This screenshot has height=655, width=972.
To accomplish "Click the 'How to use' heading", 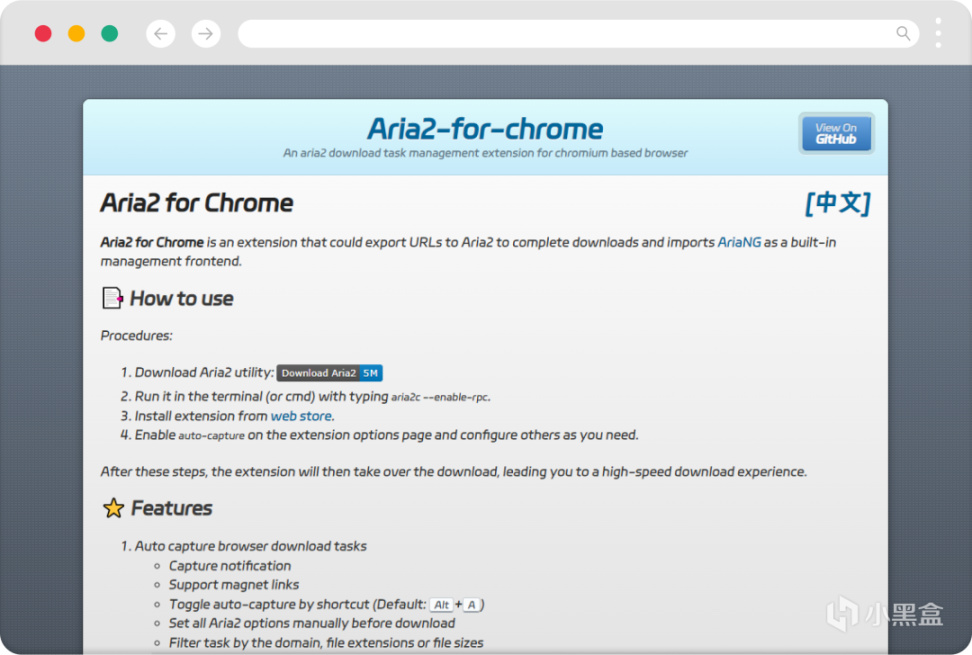I will click(182, 299).
